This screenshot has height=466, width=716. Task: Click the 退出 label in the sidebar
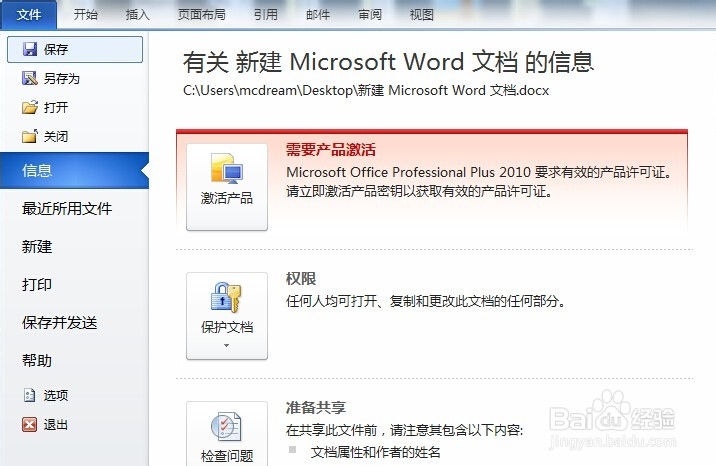56,424
